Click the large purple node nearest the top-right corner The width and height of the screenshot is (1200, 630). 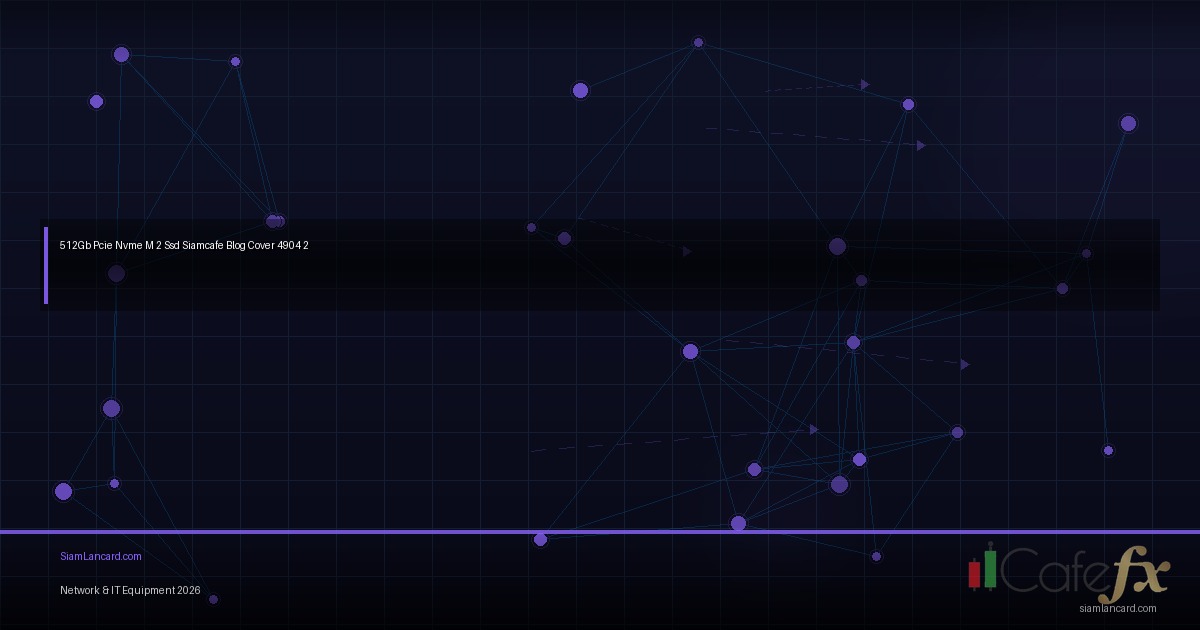[x=1128, y=123]
